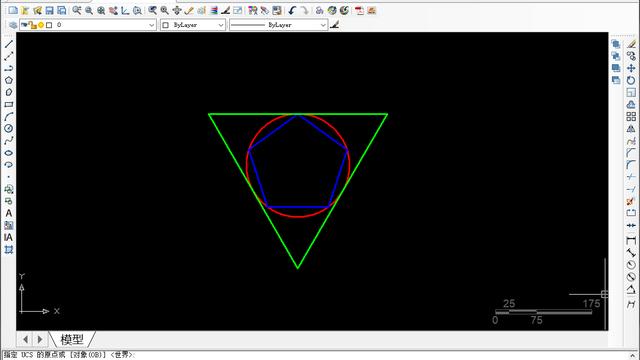The image size is (640, 360).
Task: Select the Circle draw tool
Action: click(x=9, y=129)
